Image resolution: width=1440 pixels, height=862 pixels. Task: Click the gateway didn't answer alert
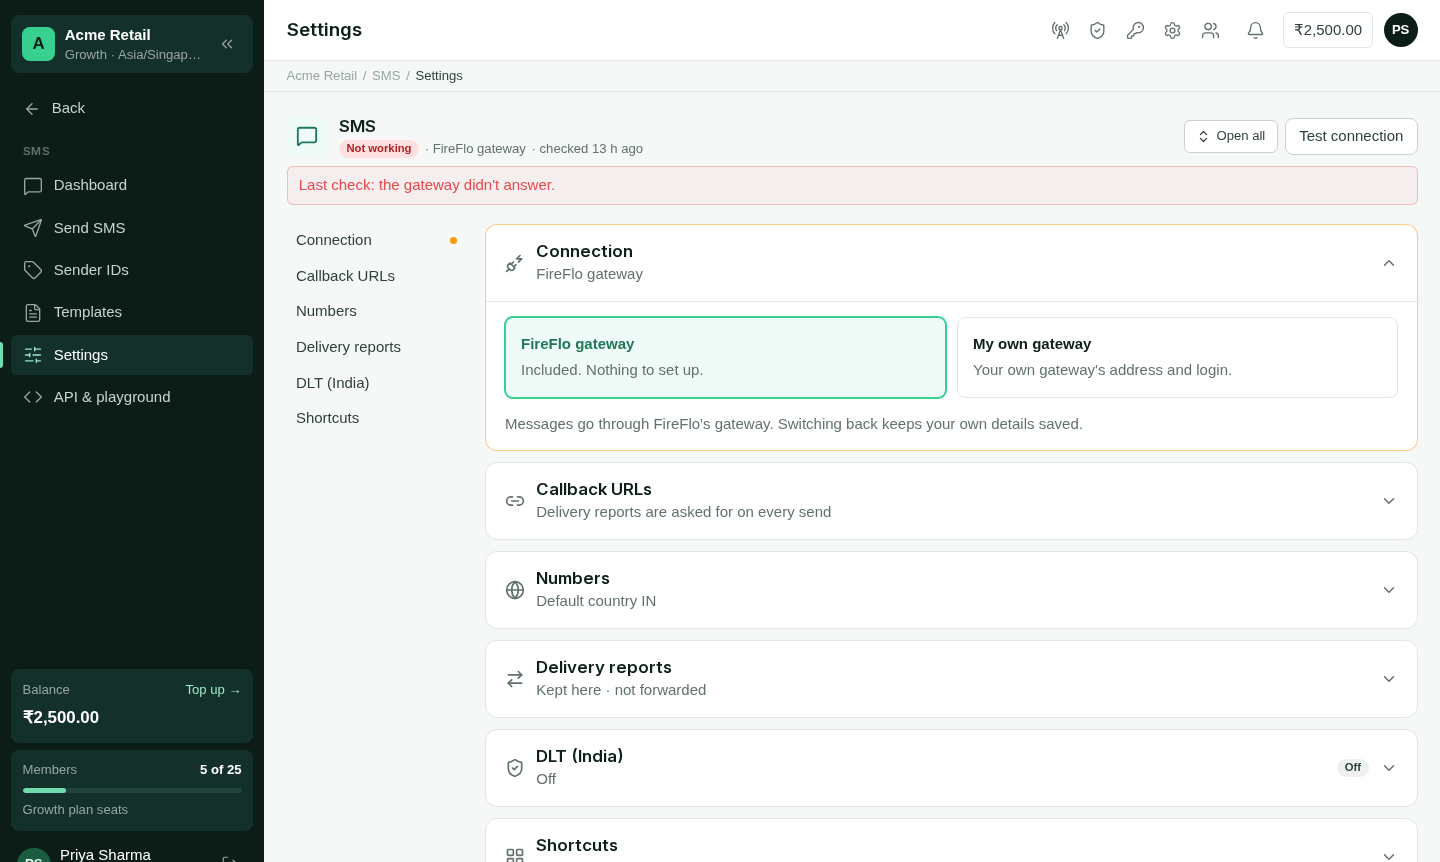852,185
